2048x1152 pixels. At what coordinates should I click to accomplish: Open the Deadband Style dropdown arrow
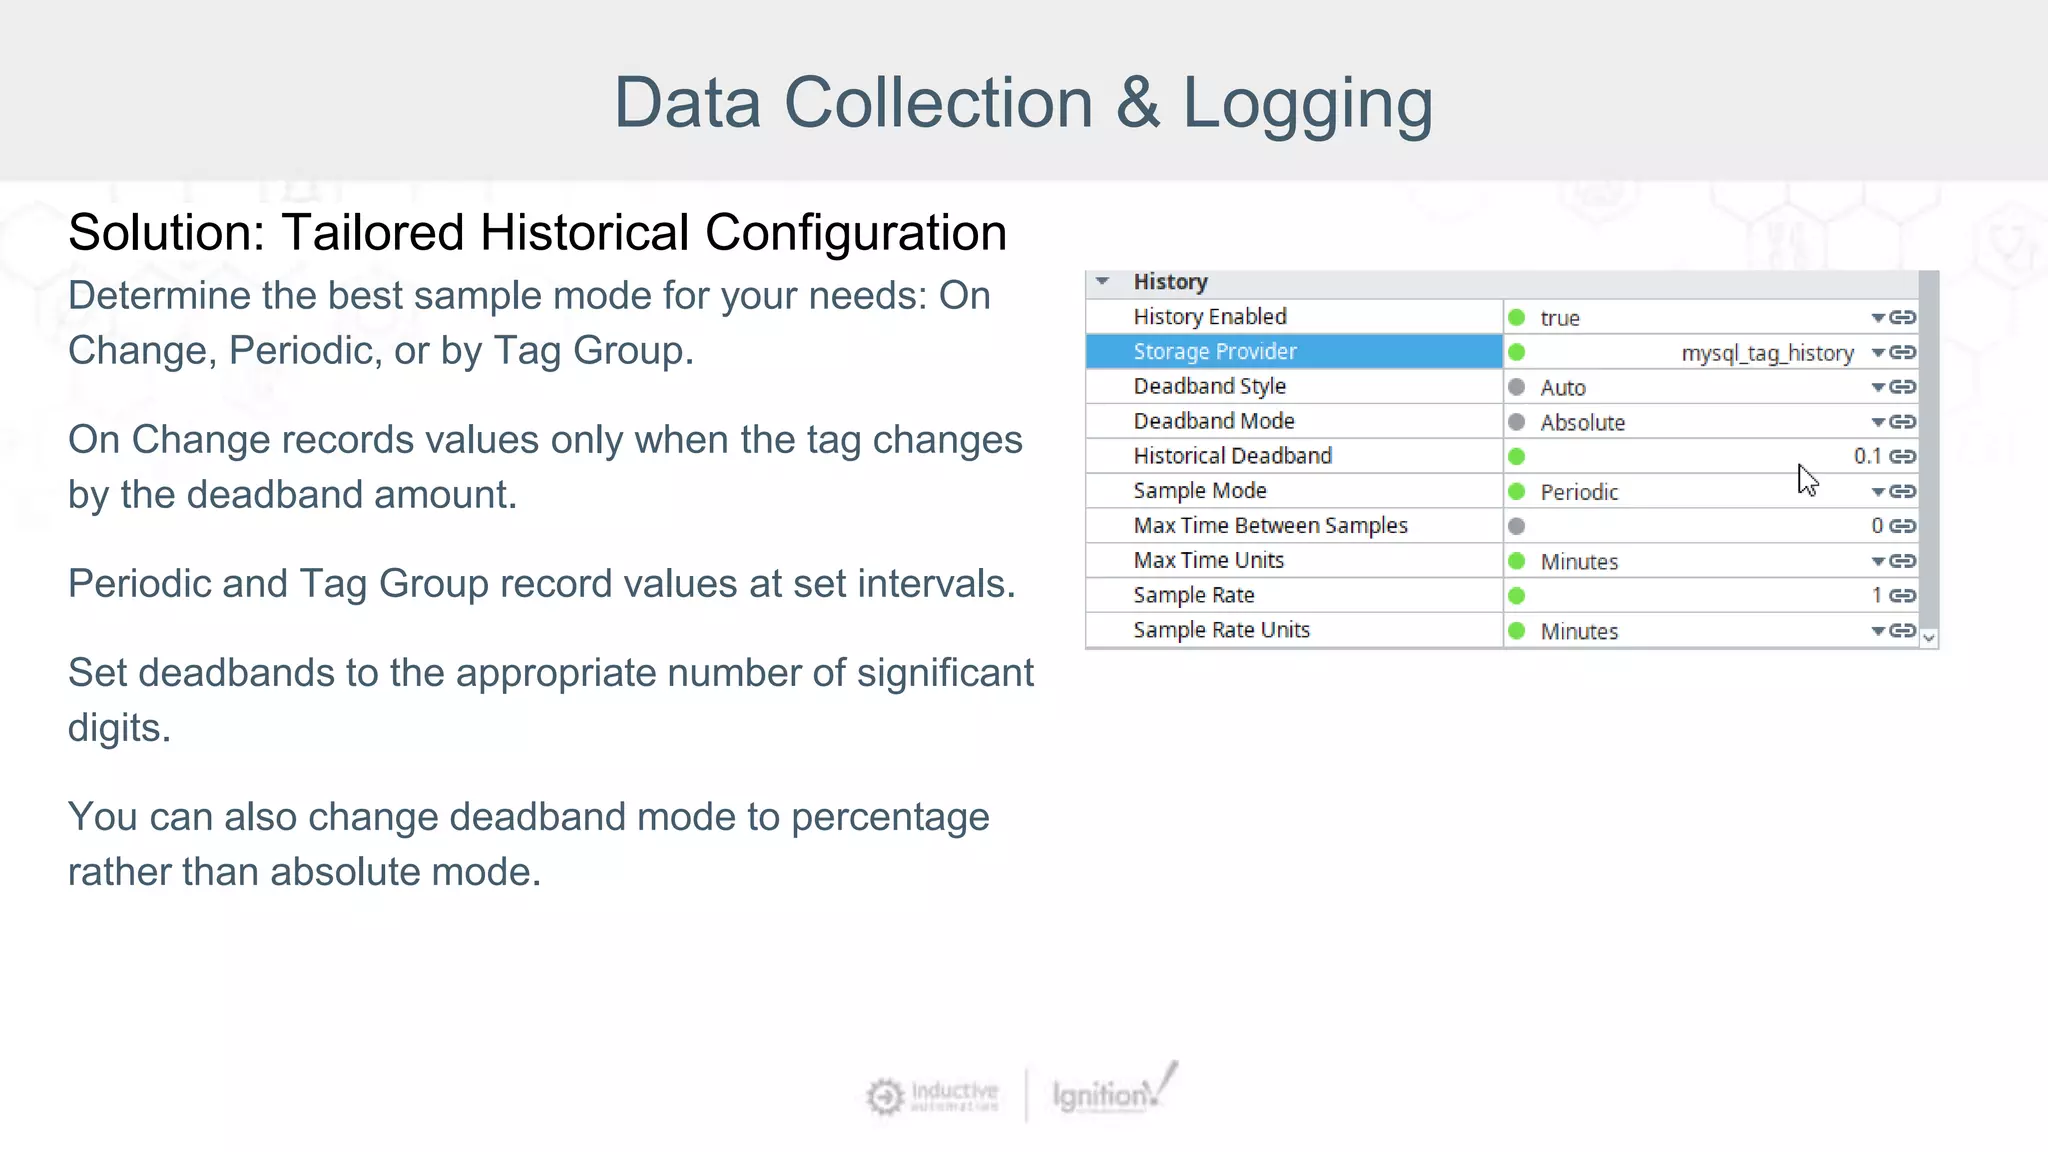click(x=1878, y=387)
